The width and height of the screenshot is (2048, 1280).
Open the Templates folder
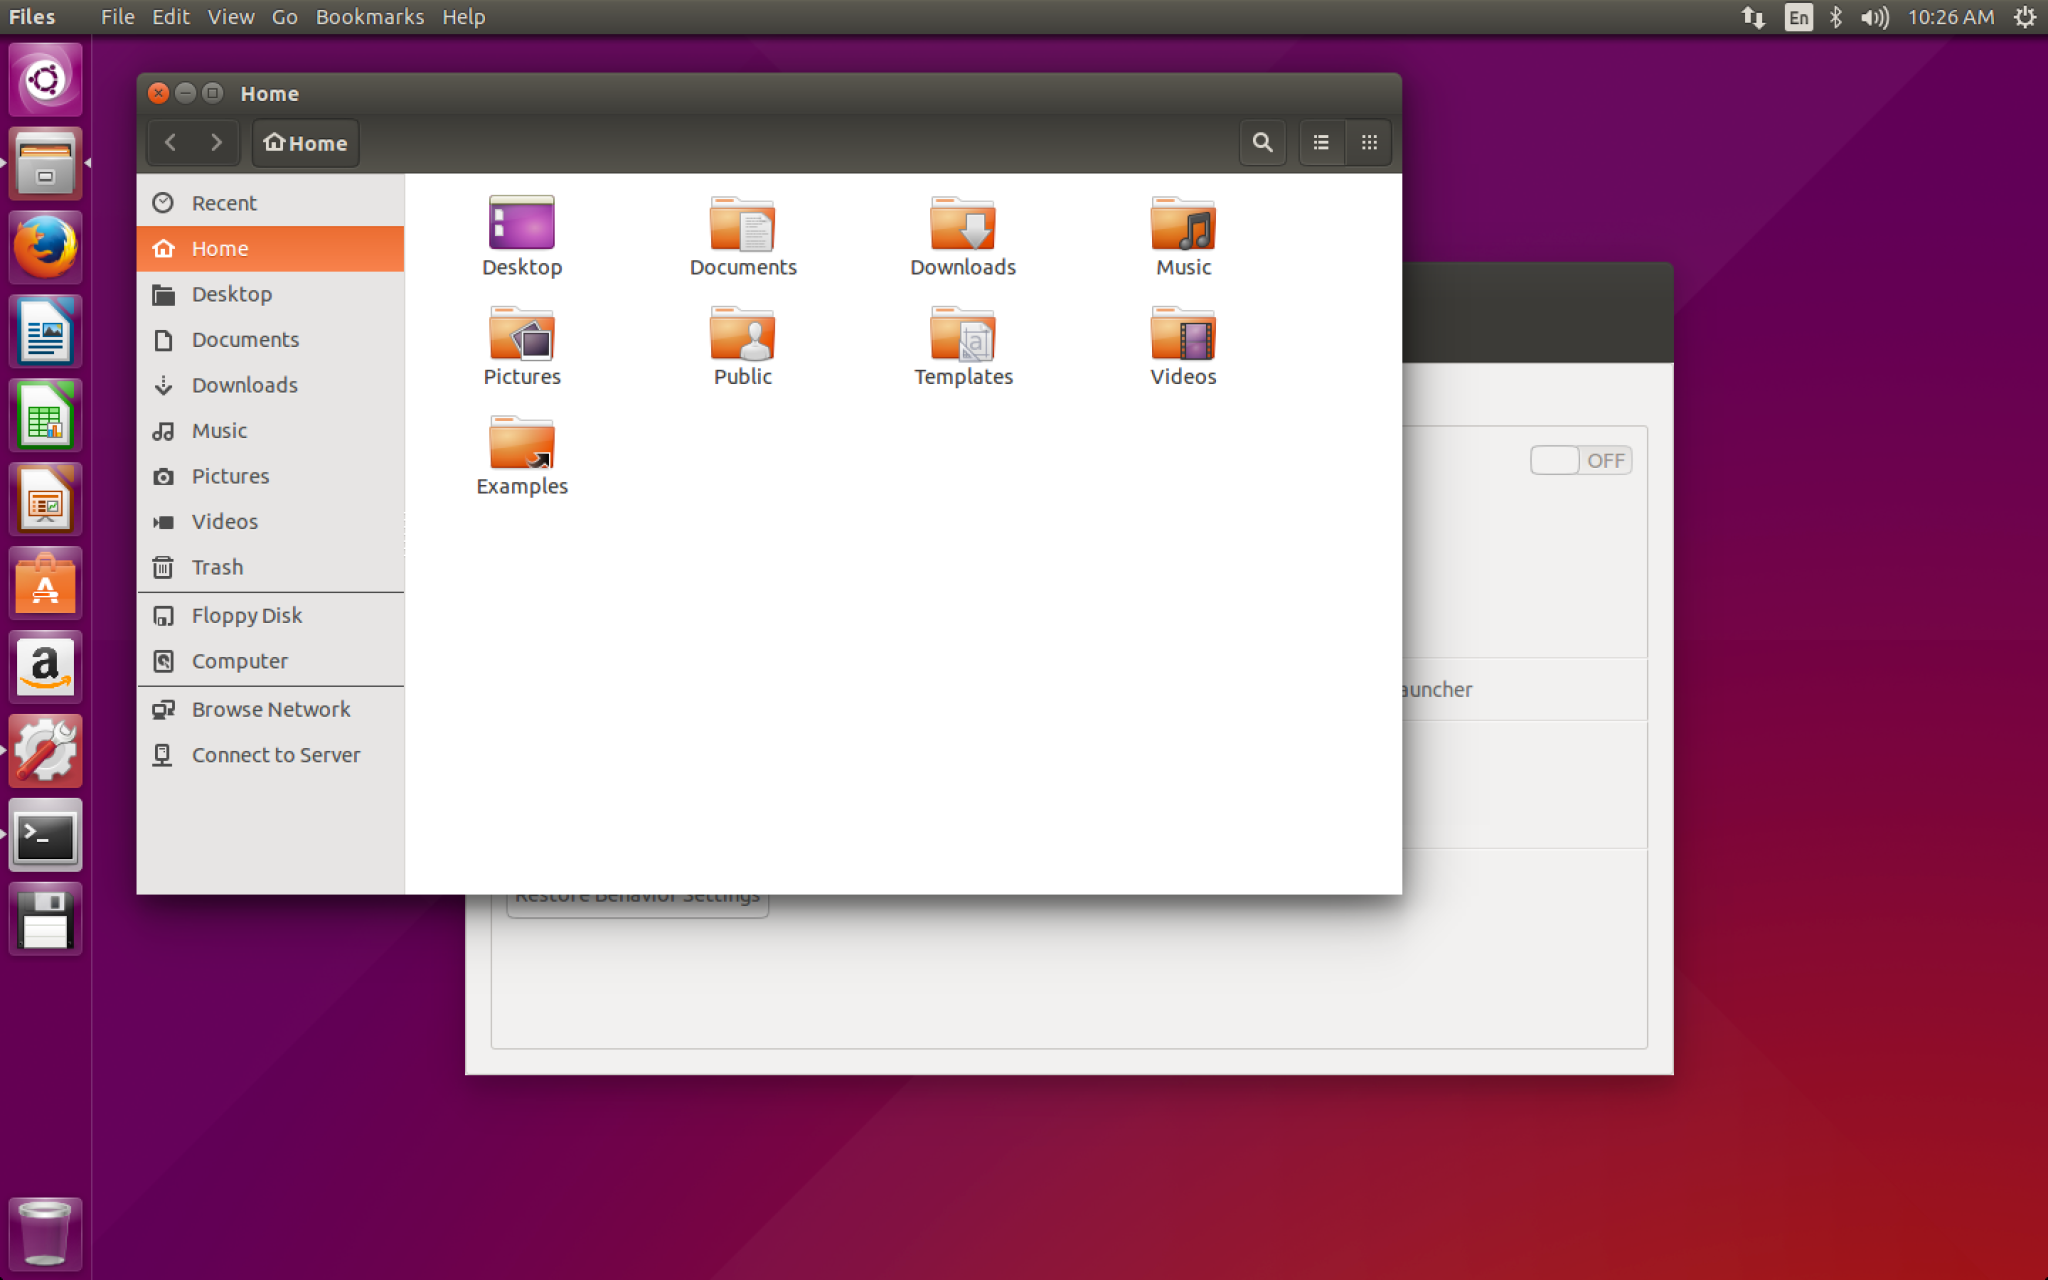pyautogui.click(x=962, y=345)
